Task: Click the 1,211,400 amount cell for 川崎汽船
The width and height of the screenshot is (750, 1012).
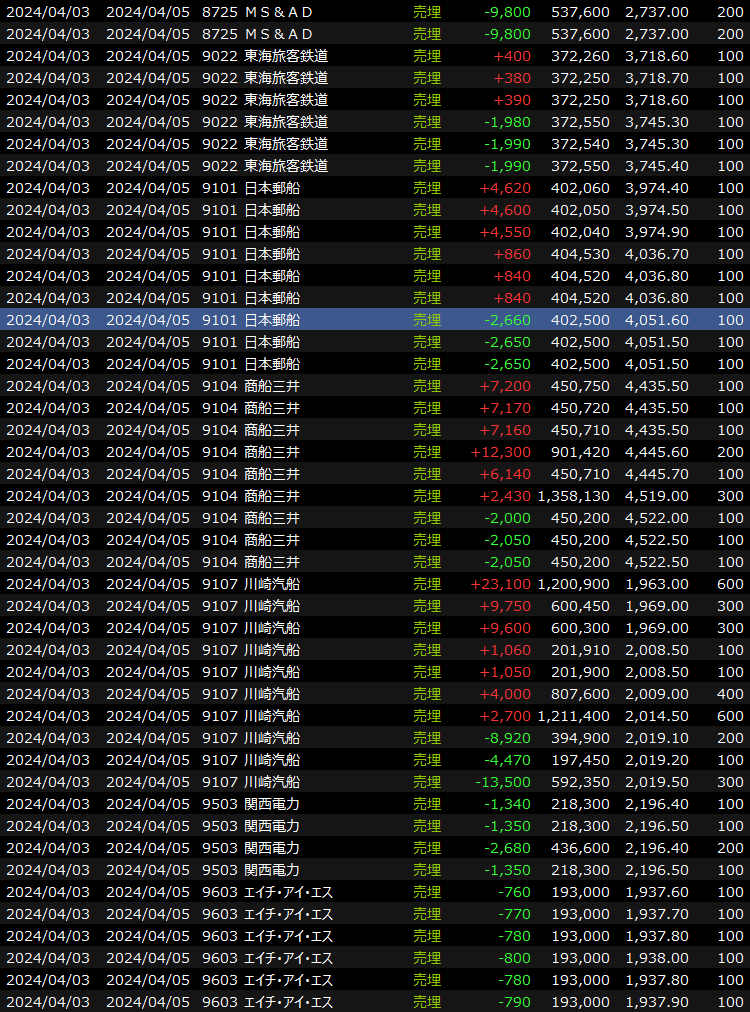Action: click(573, 716)
